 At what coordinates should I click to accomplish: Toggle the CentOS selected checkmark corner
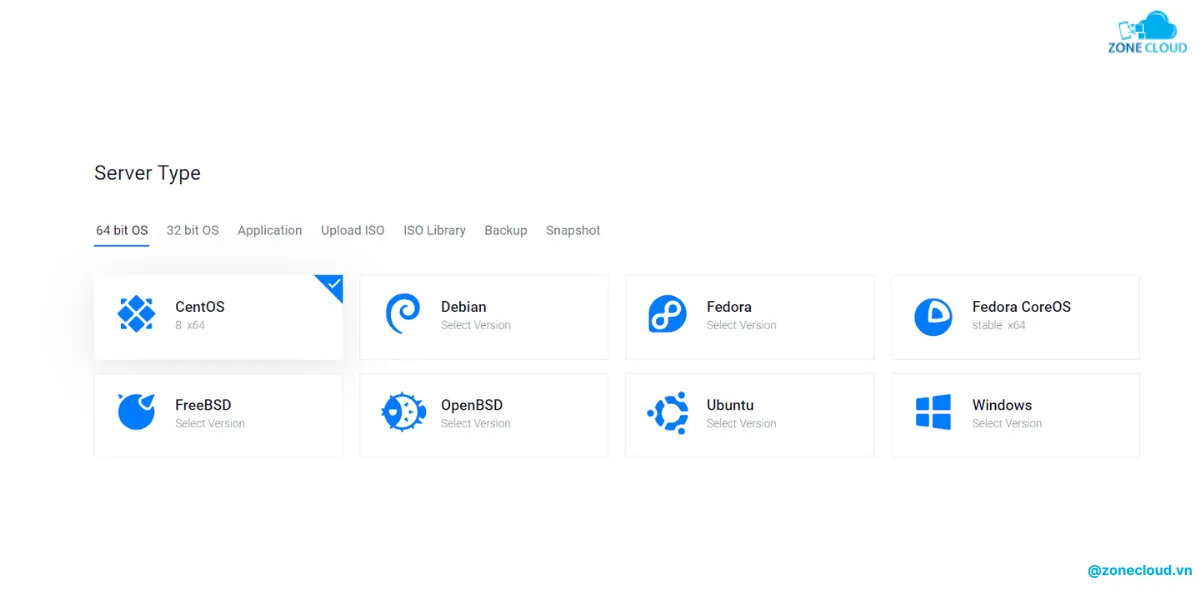(x=332, y=286)
